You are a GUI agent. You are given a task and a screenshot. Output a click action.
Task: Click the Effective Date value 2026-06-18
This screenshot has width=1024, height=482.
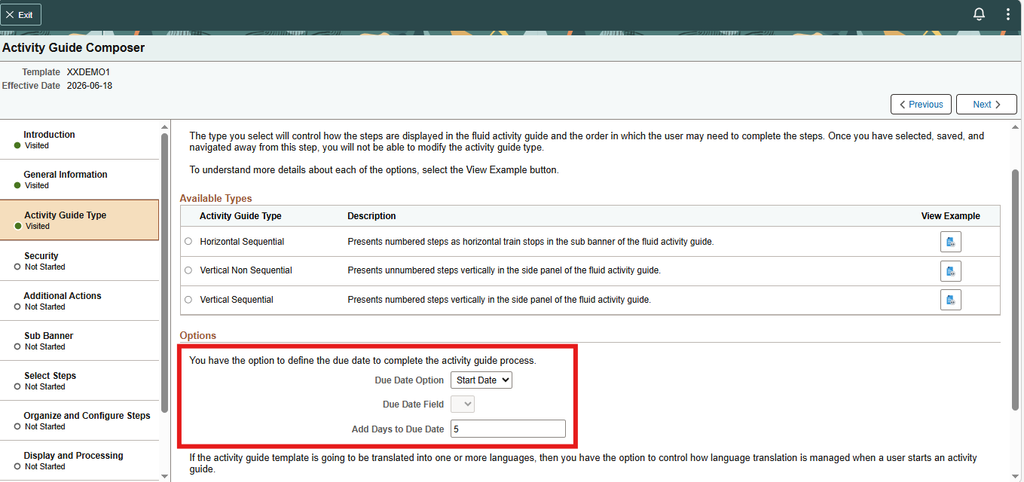pos(89,86)
